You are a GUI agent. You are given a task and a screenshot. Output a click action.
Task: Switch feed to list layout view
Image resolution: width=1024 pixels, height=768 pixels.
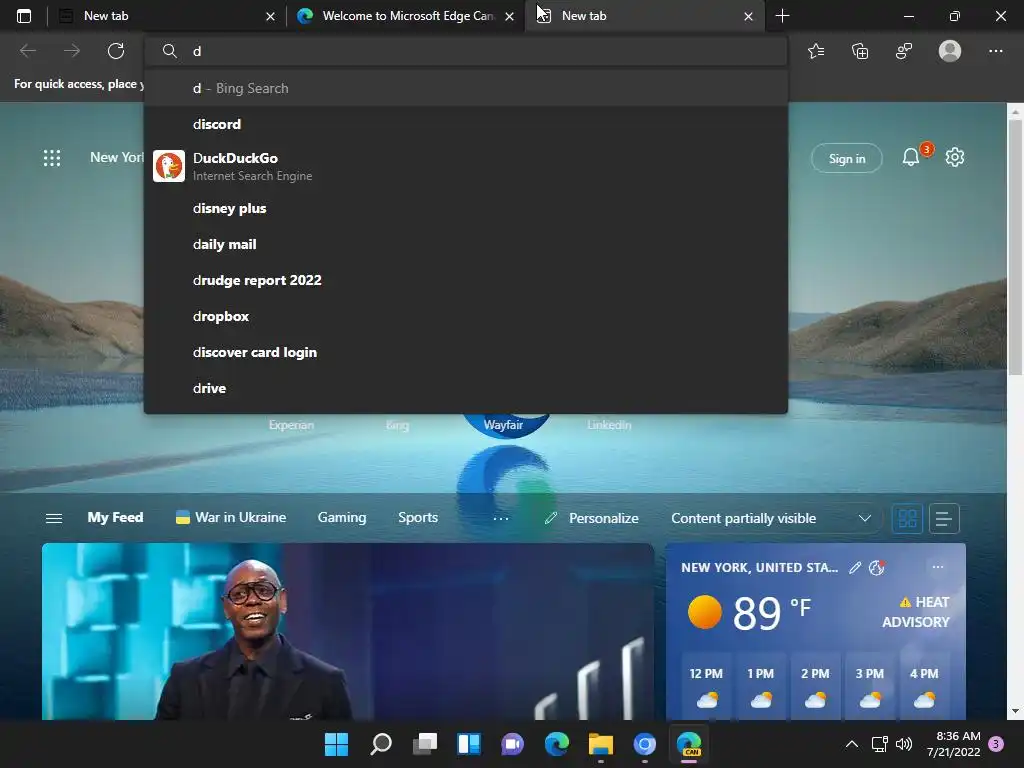point(944,519)
